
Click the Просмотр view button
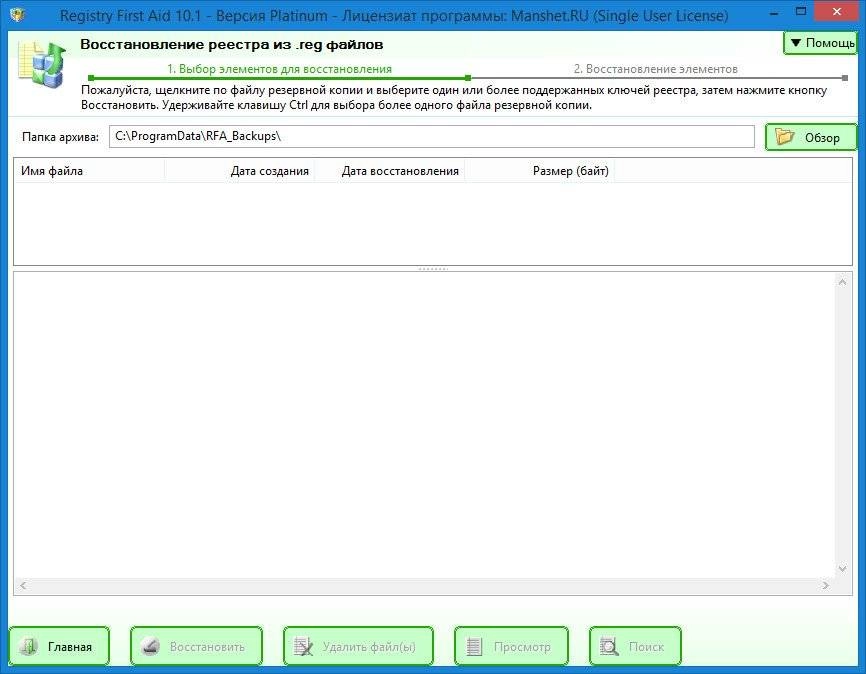point(511,646)
